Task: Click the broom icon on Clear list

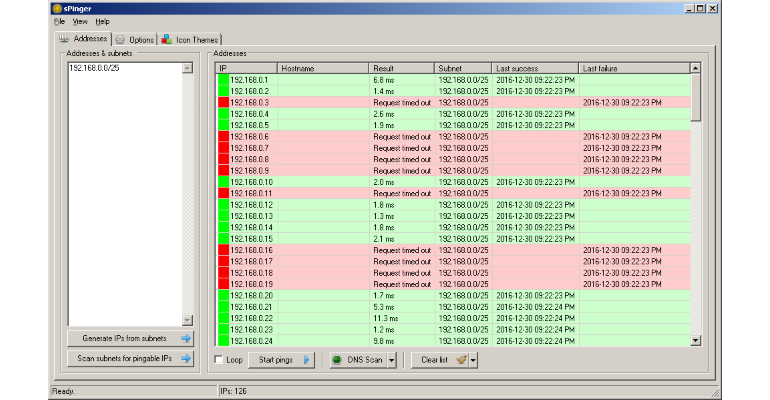Action: click(x=461, y=360)
